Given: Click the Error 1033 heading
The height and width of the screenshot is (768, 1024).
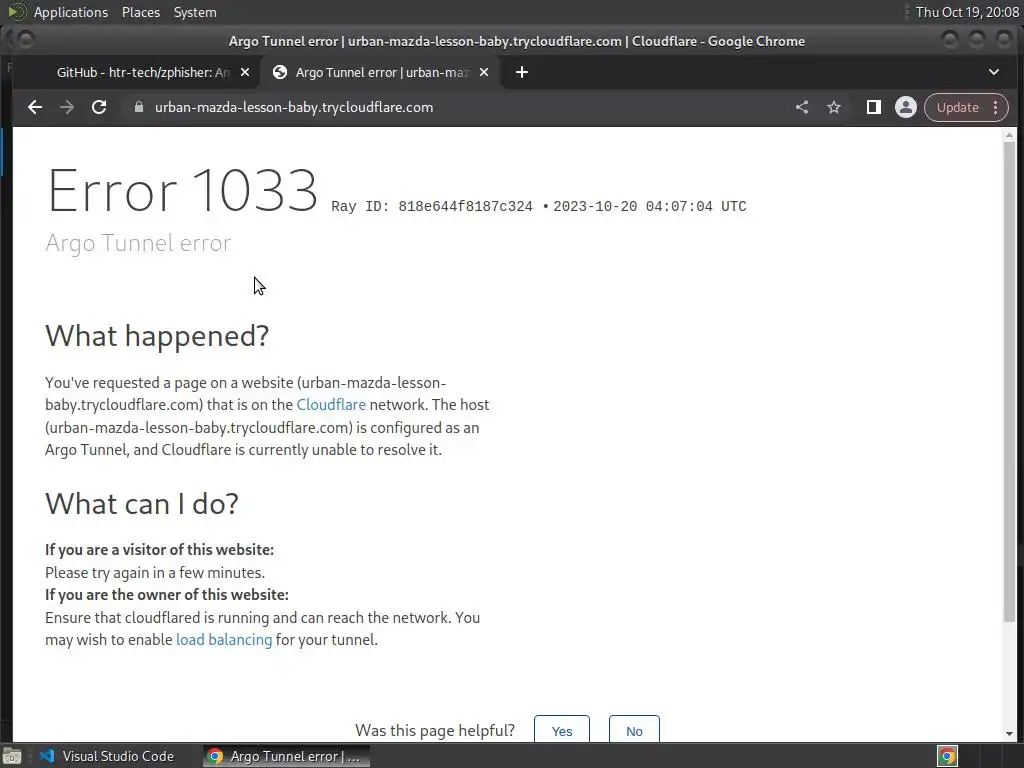Looking at the screenshot, I should (x=182, y=191).
